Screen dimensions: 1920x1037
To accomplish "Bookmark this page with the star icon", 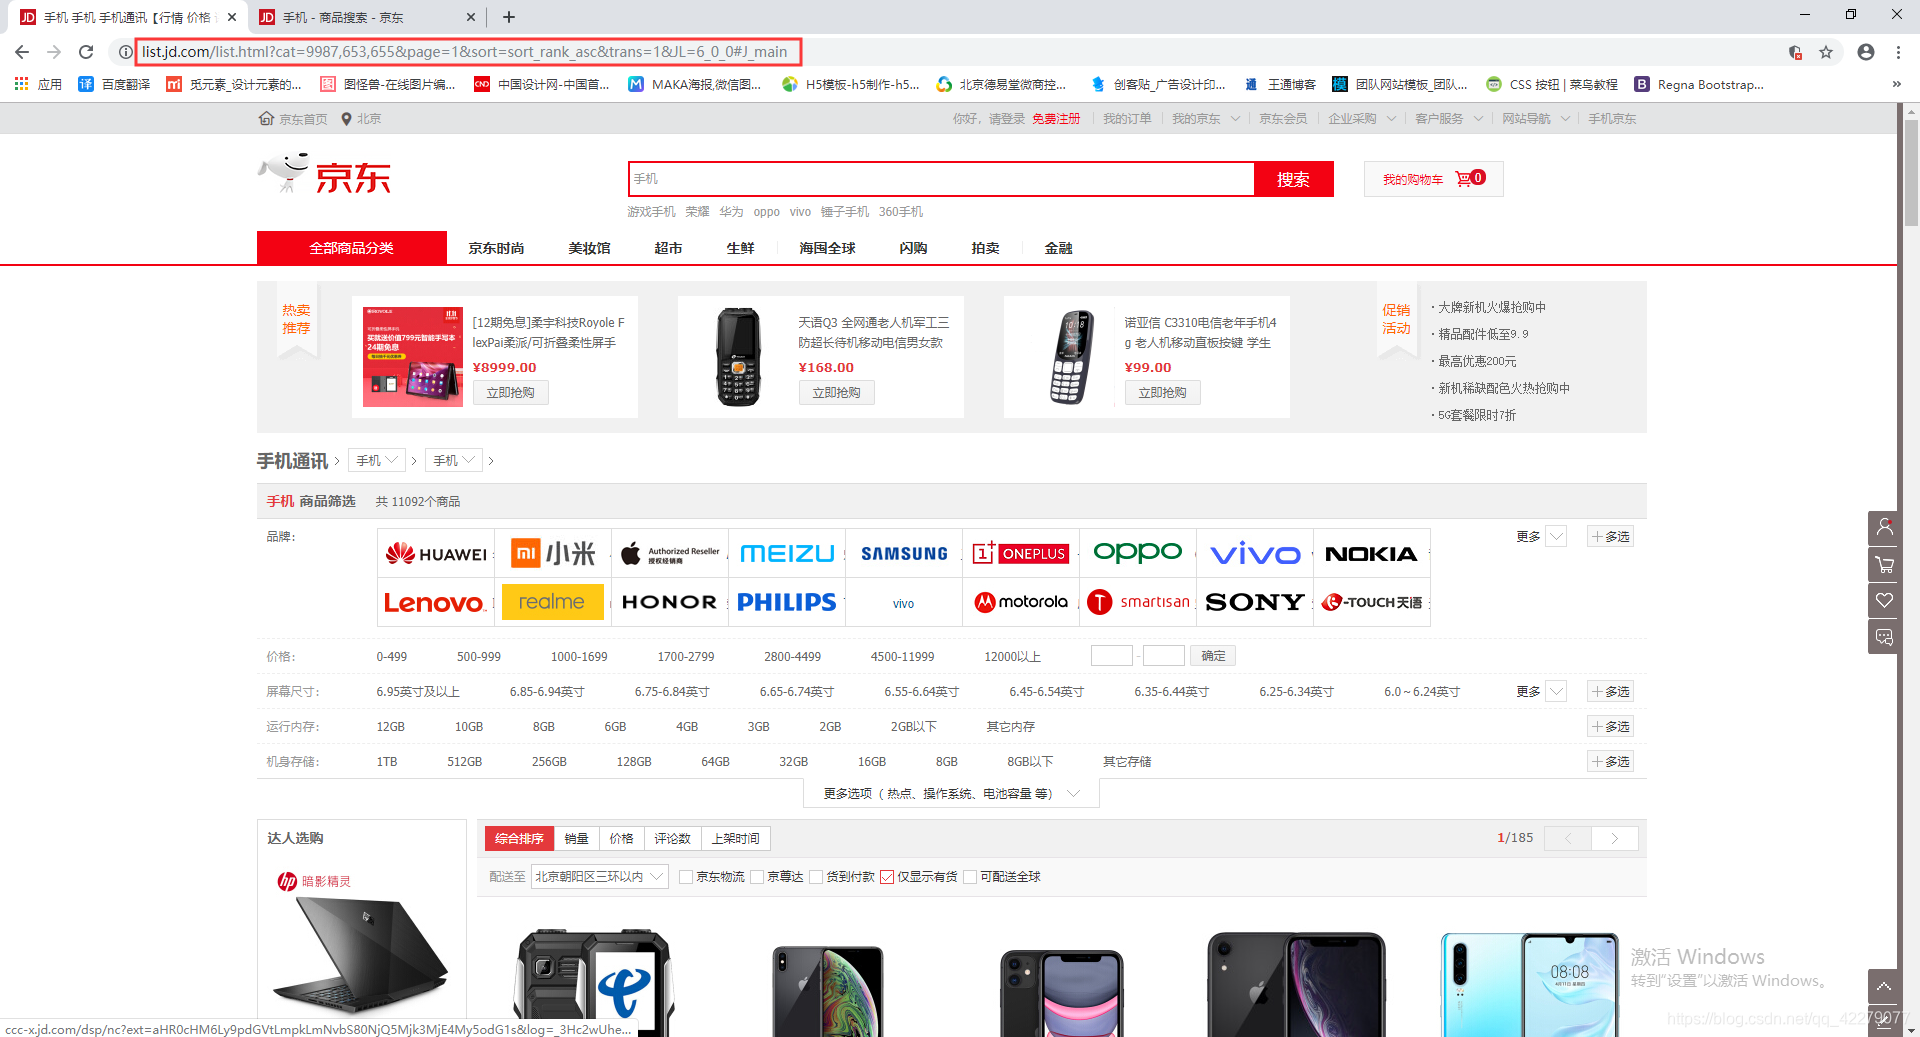I will point(1826,52).
